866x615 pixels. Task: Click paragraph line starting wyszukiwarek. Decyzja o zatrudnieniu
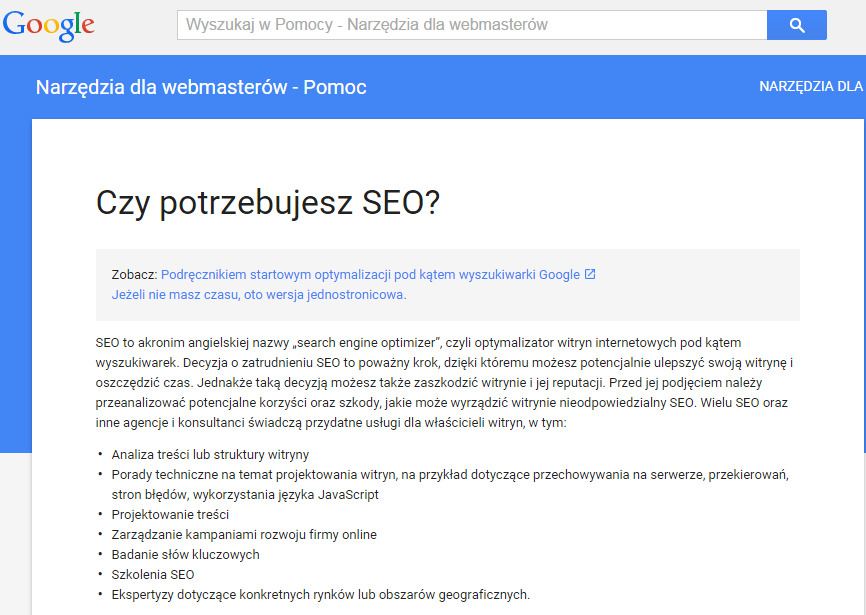tap(444, 363)
